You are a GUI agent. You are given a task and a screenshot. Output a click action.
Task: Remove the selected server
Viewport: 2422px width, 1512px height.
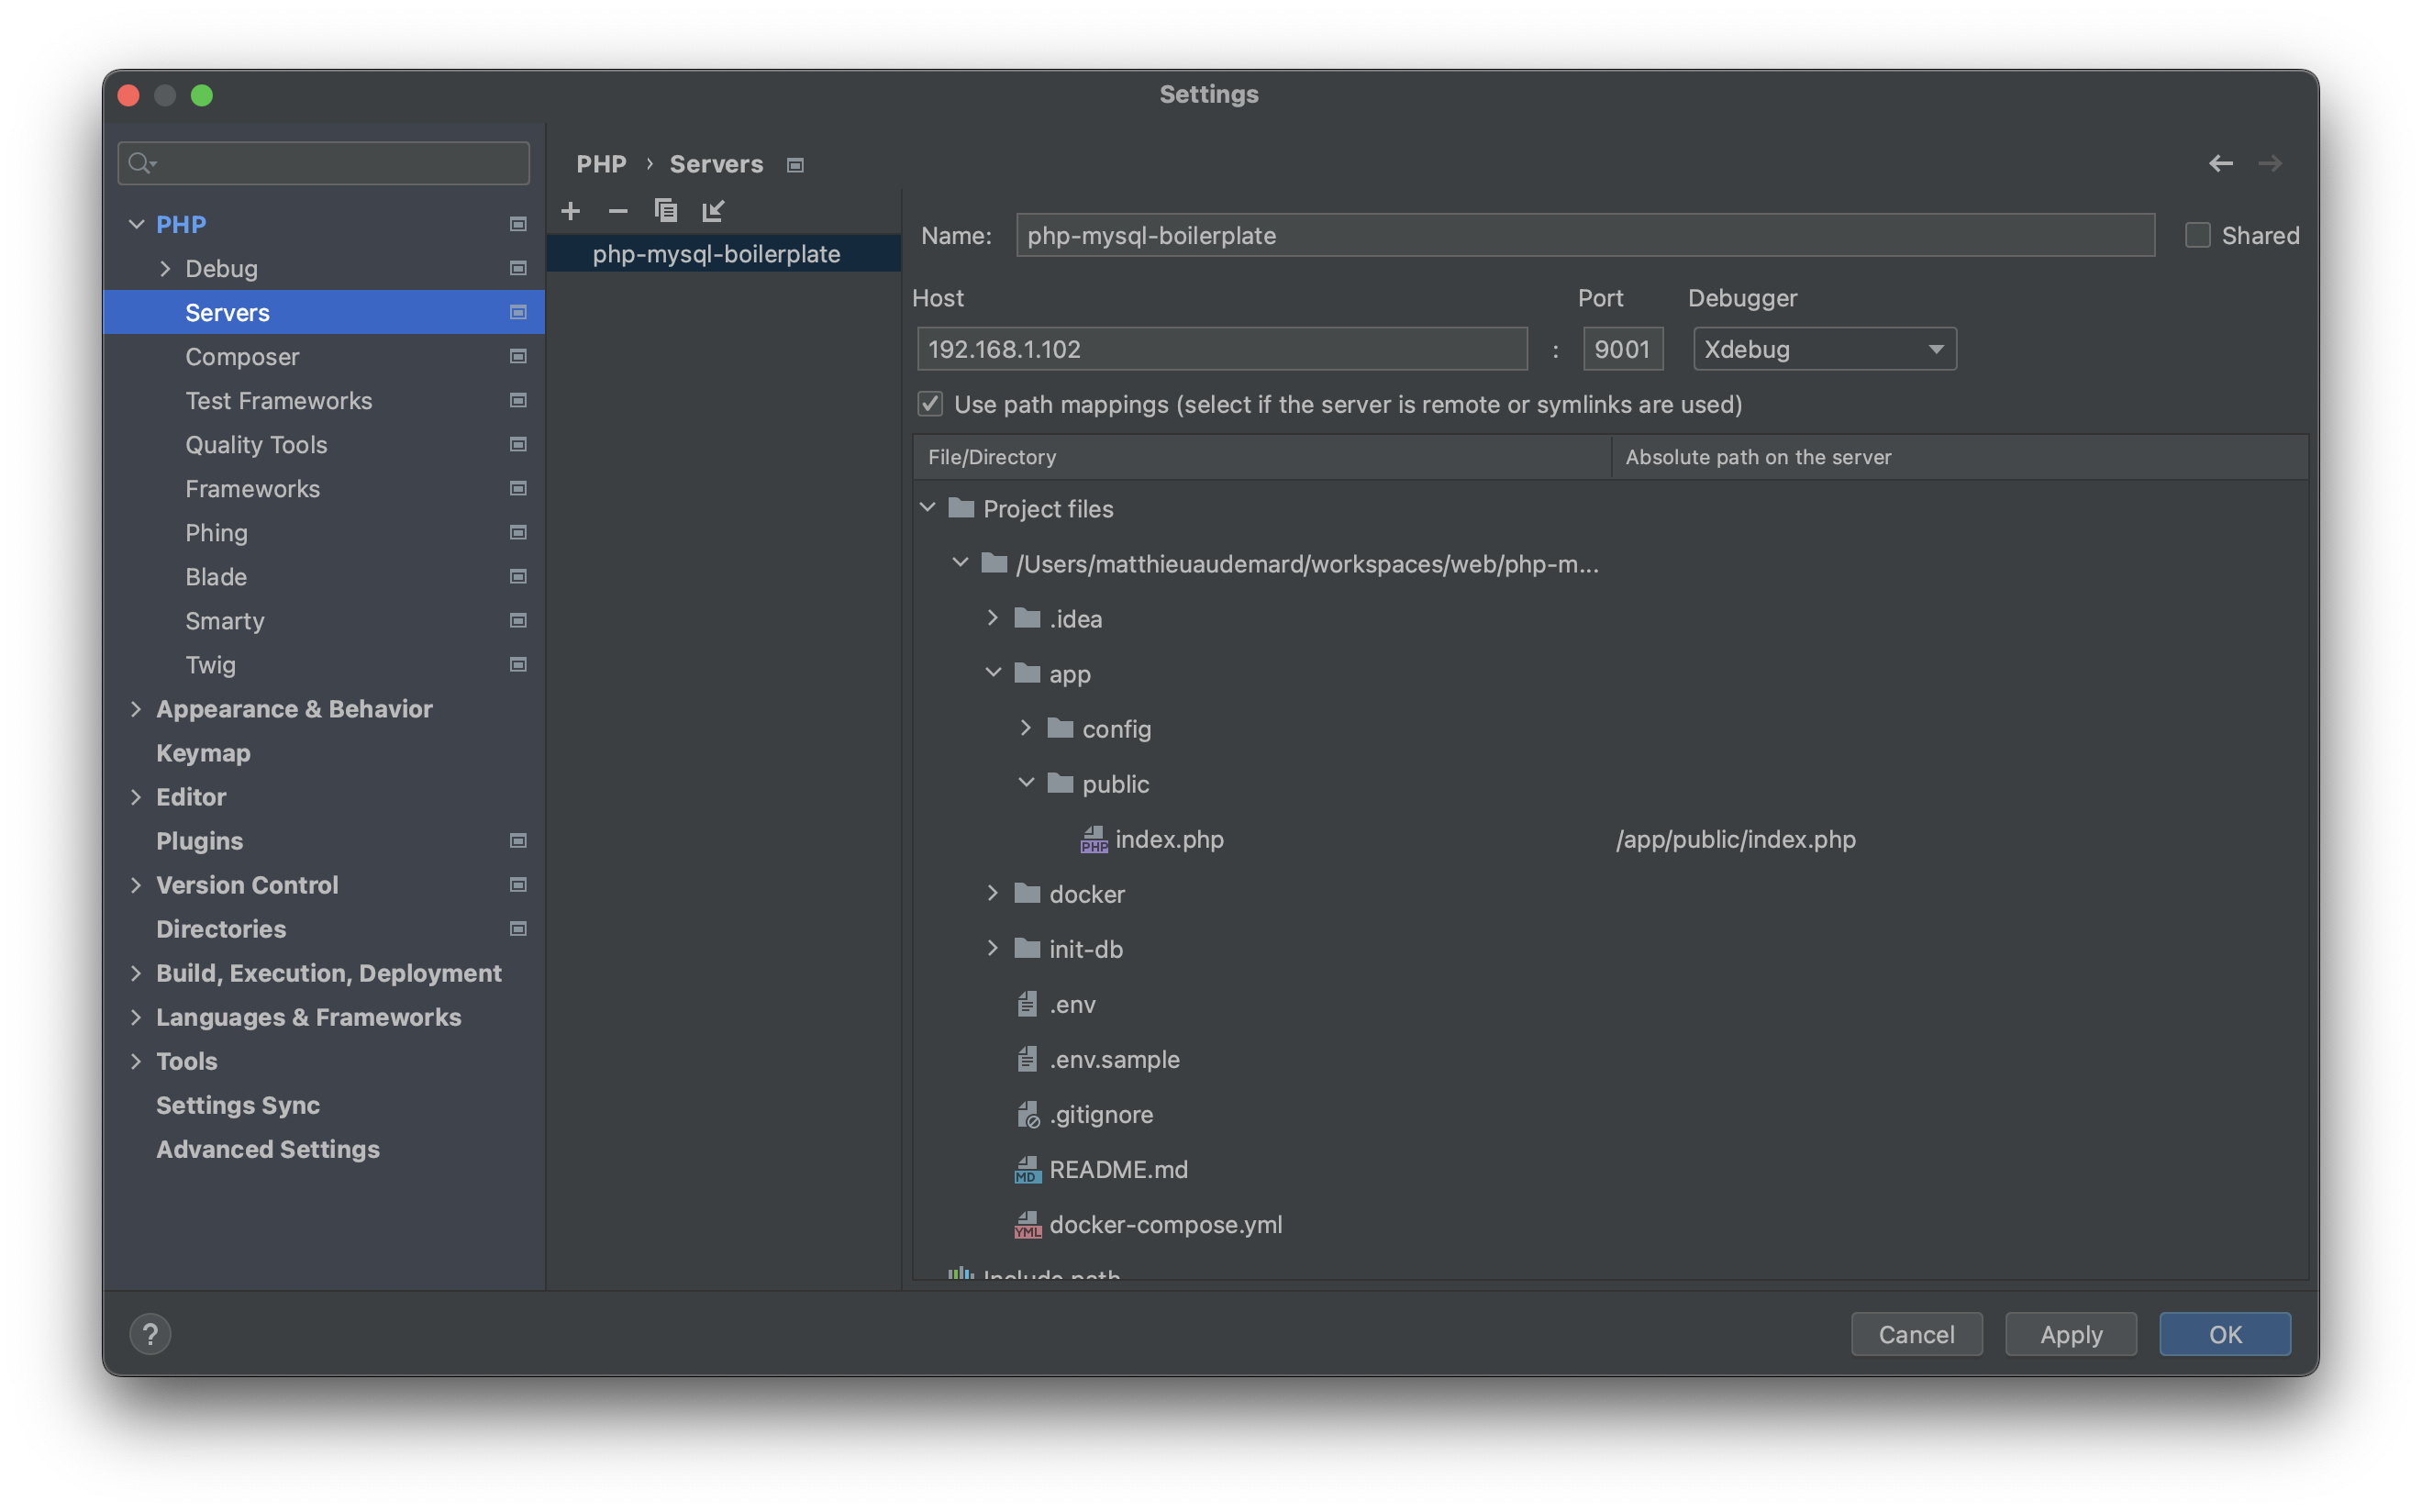pos(618,211)
